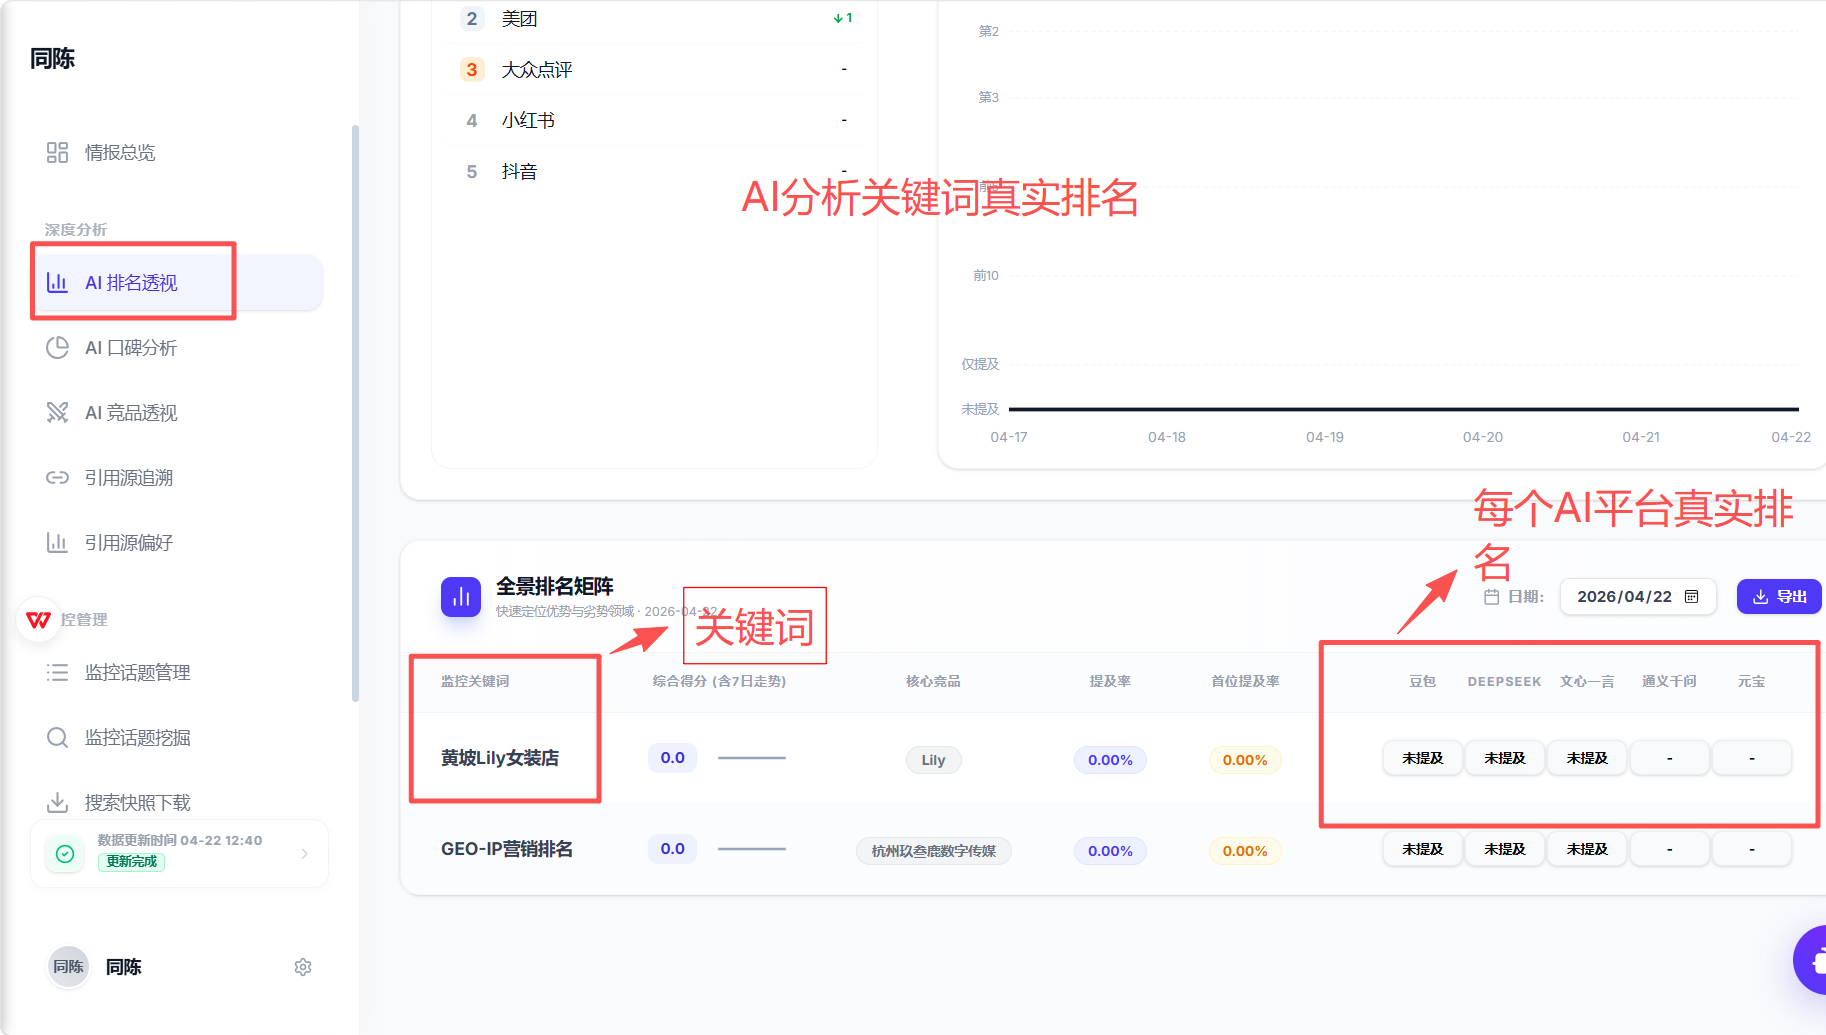1826x1035 pixels.
Task: Click the AI 竞品透视 crossed swords icon
Action: pyautogui.click(x=57, y=413)
